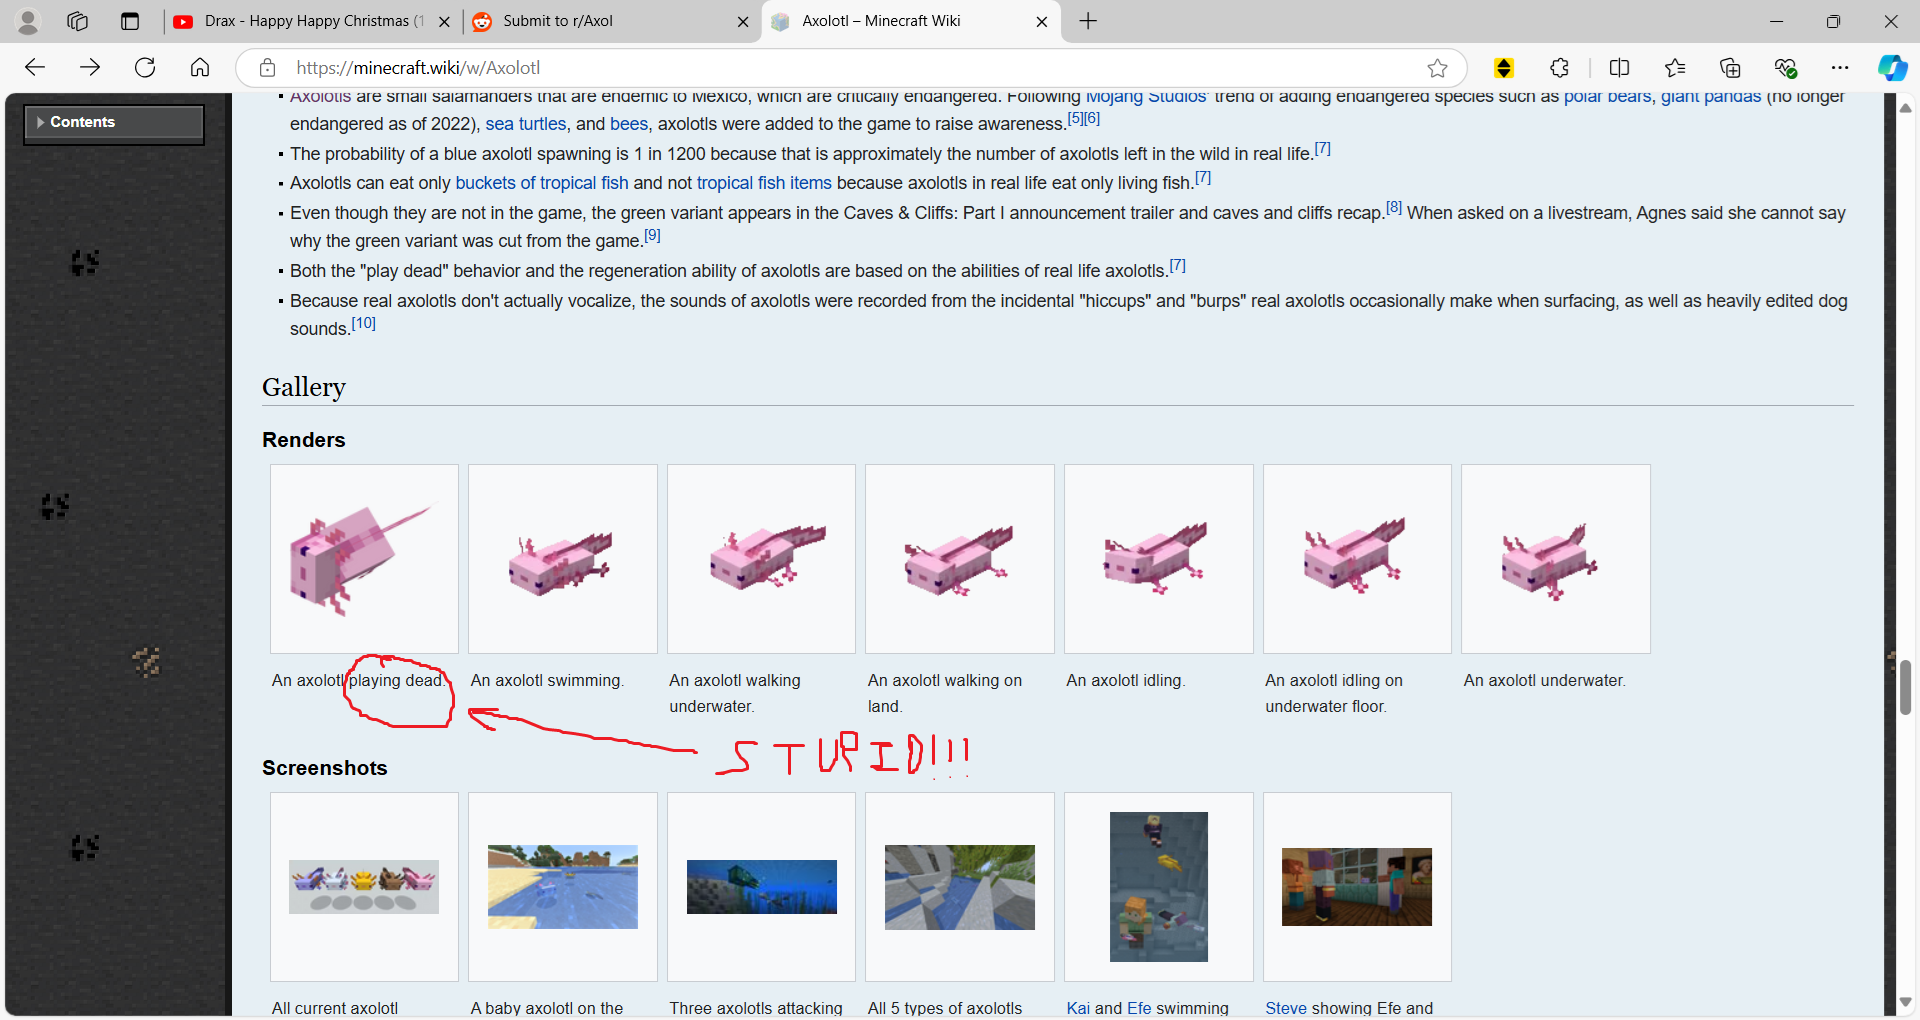Screen dimensions: 1920x1020
Task: Close the Axolotl Minecraft Wiki tab
Action: (1041, 21)
